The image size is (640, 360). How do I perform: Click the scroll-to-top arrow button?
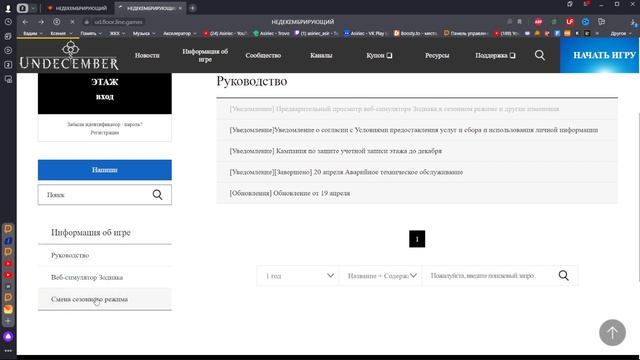click(612, 333)
